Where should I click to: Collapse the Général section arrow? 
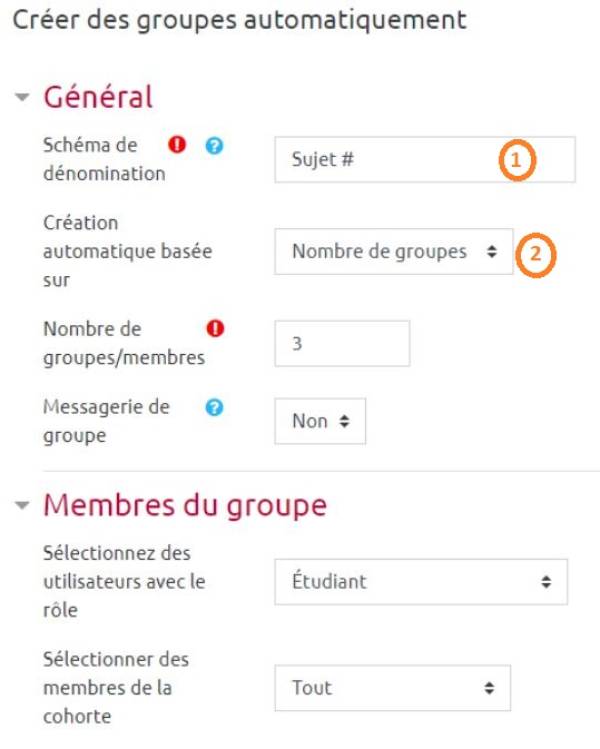[22, 97]
